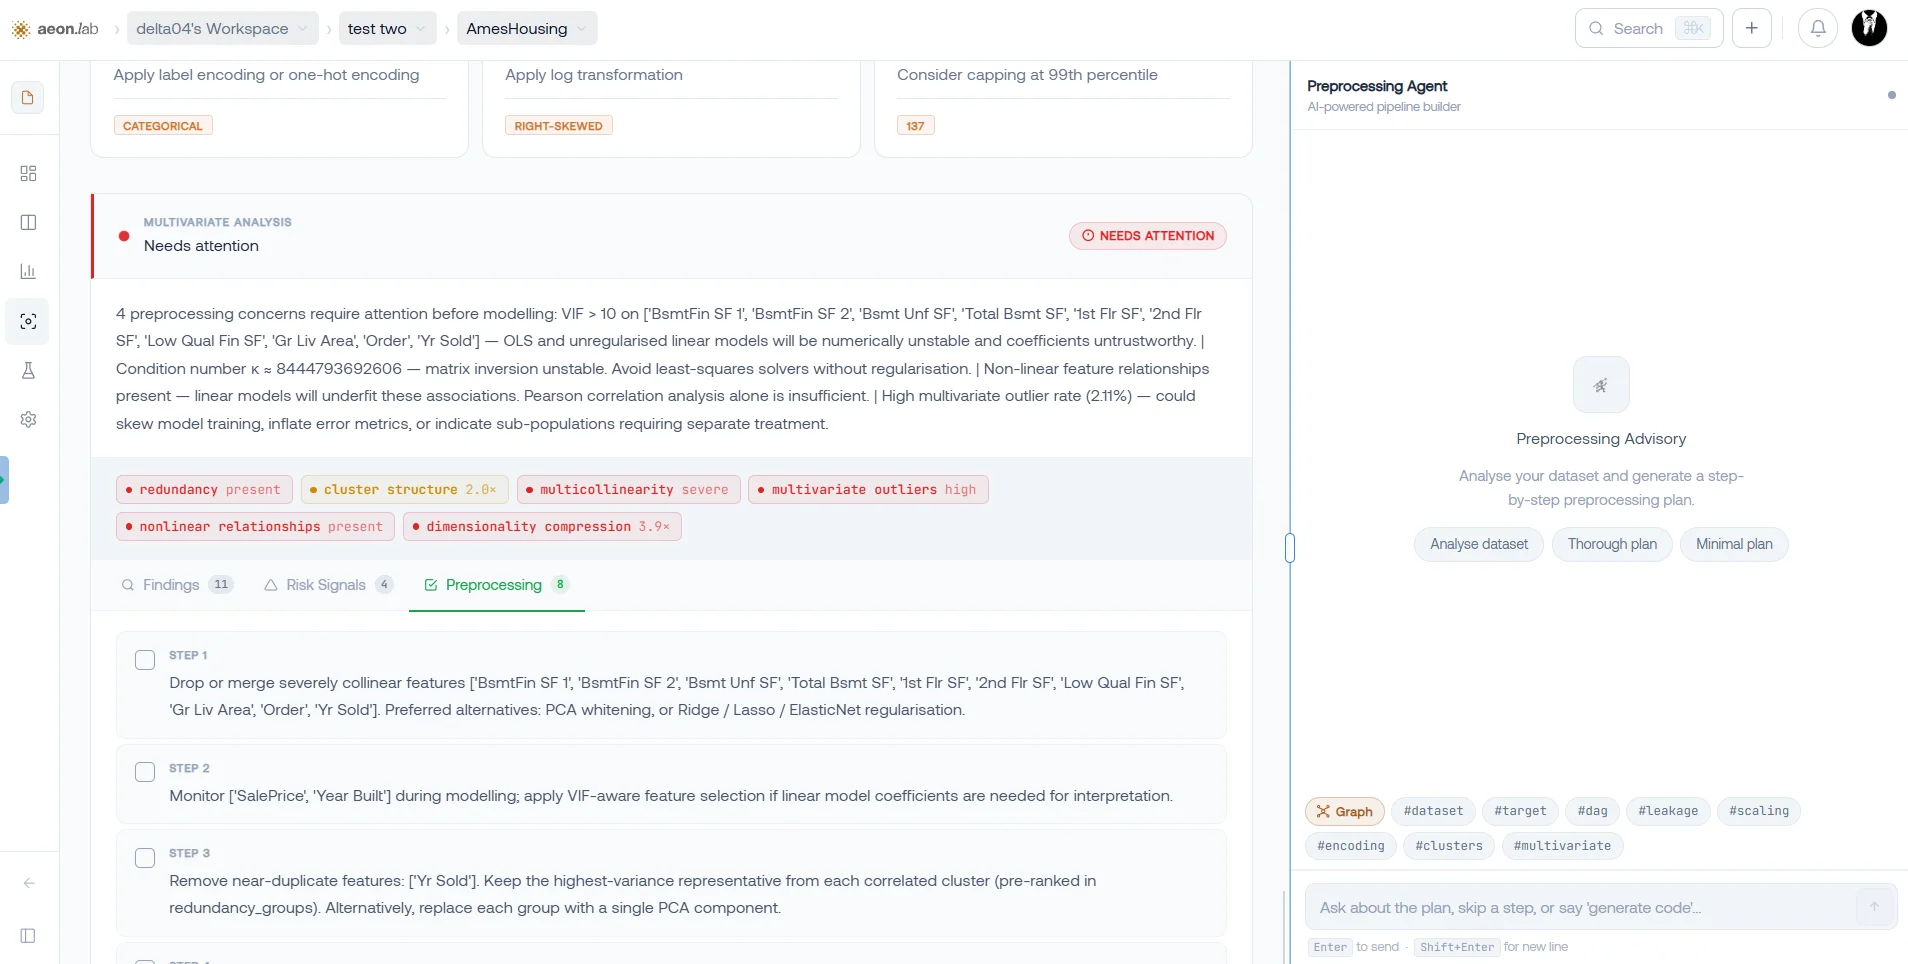Click the aeon.lab logo icon
1908x964 pixels.
(x=20, y=29)
